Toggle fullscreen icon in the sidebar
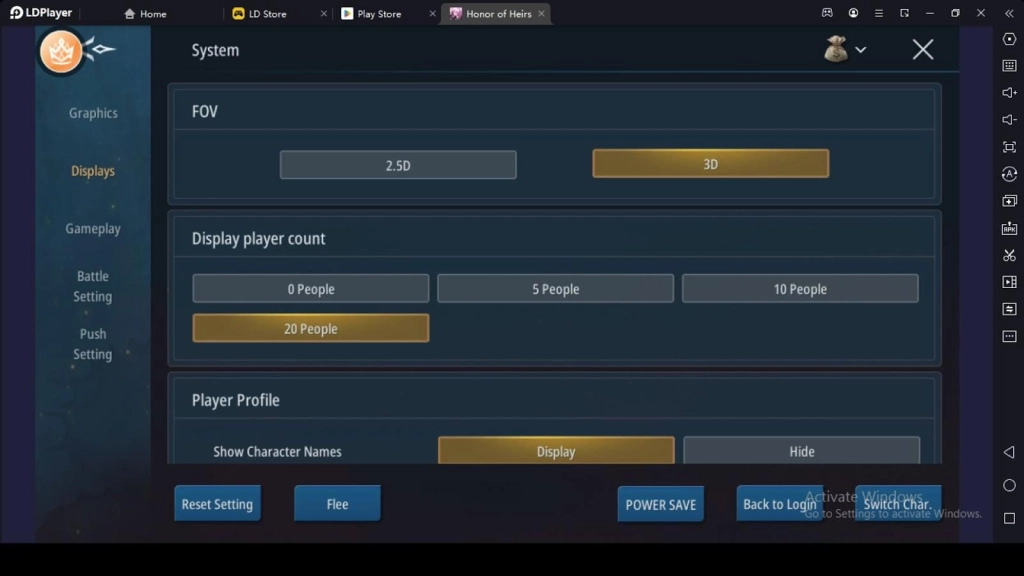The height and width of the screenshot is (576, 1024). click(x=1009, y=147)
